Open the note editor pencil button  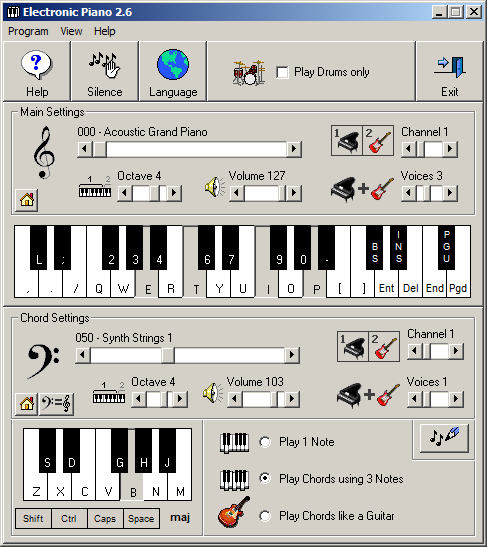(x=444, y=438)
